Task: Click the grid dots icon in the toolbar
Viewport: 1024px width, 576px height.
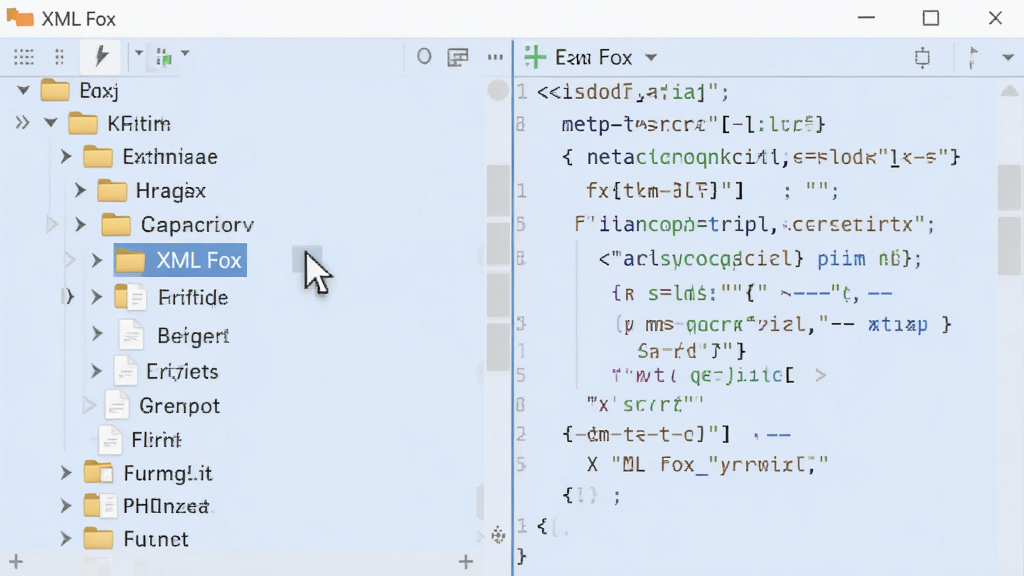Action: 24,57
